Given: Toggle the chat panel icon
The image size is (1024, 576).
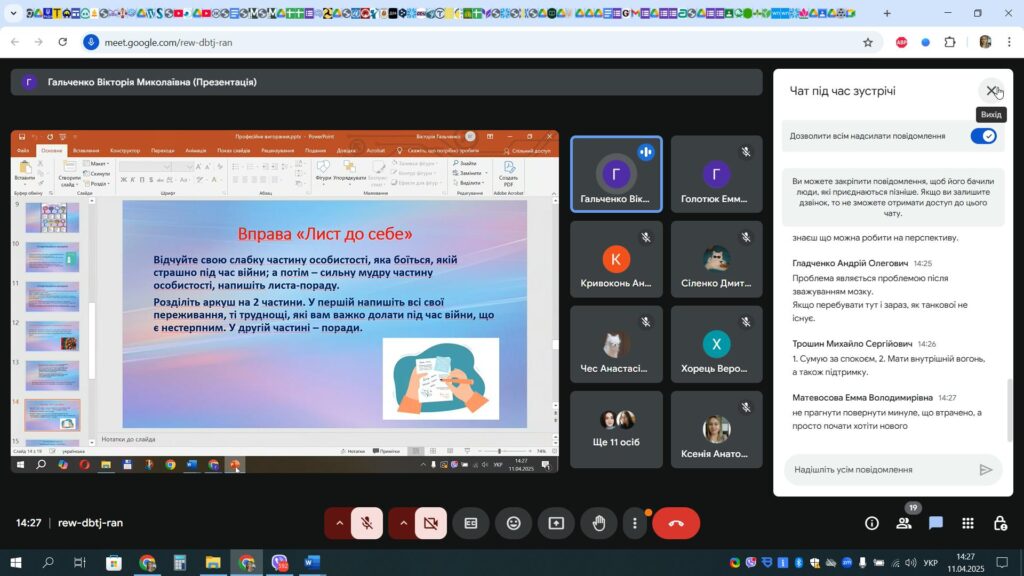Looking at the screenshot, I should click(x=936, y=523).
